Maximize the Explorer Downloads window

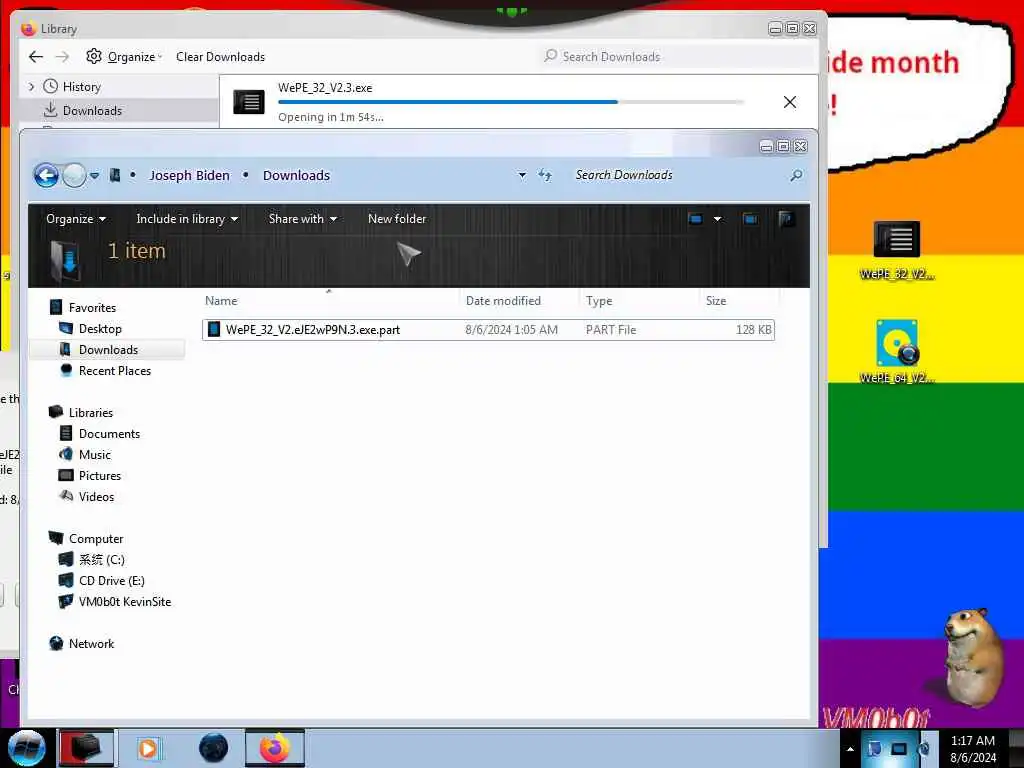[x=784, y=146]
